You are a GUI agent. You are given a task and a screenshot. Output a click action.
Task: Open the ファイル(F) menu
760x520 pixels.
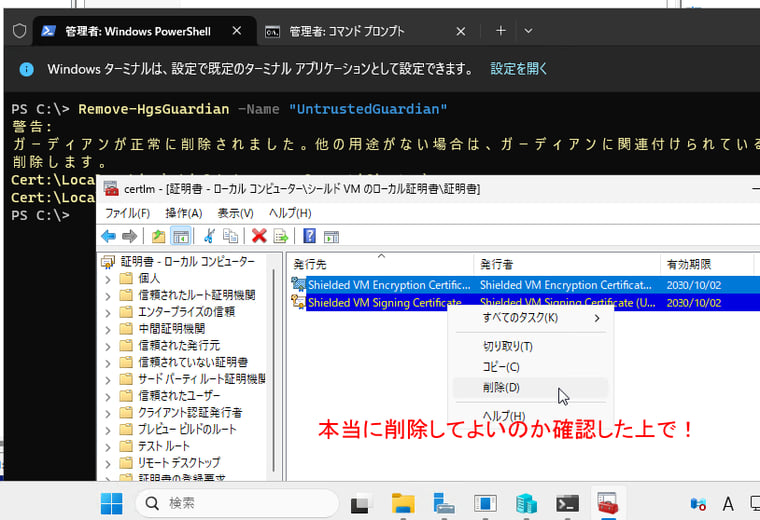click(x=127, y=213)
